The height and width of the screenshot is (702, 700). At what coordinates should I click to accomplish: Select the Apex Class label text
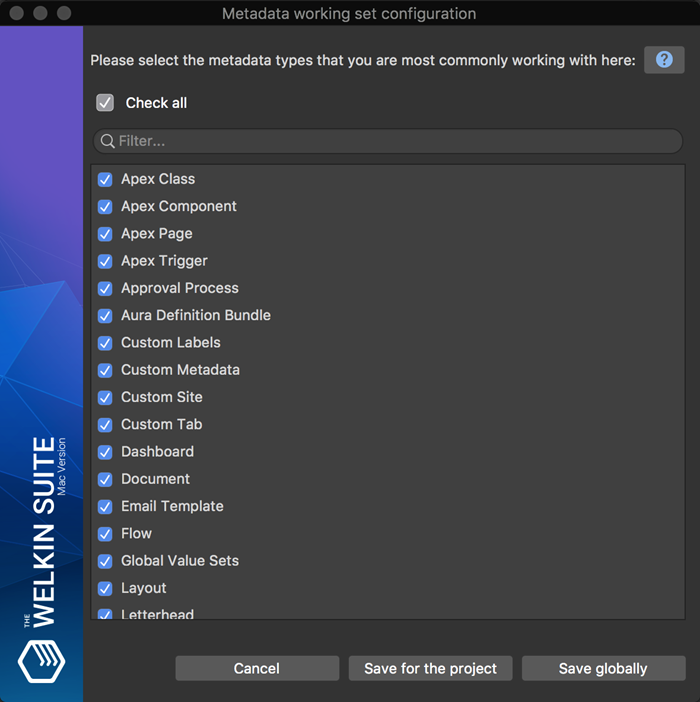click(x=158, y=179)
